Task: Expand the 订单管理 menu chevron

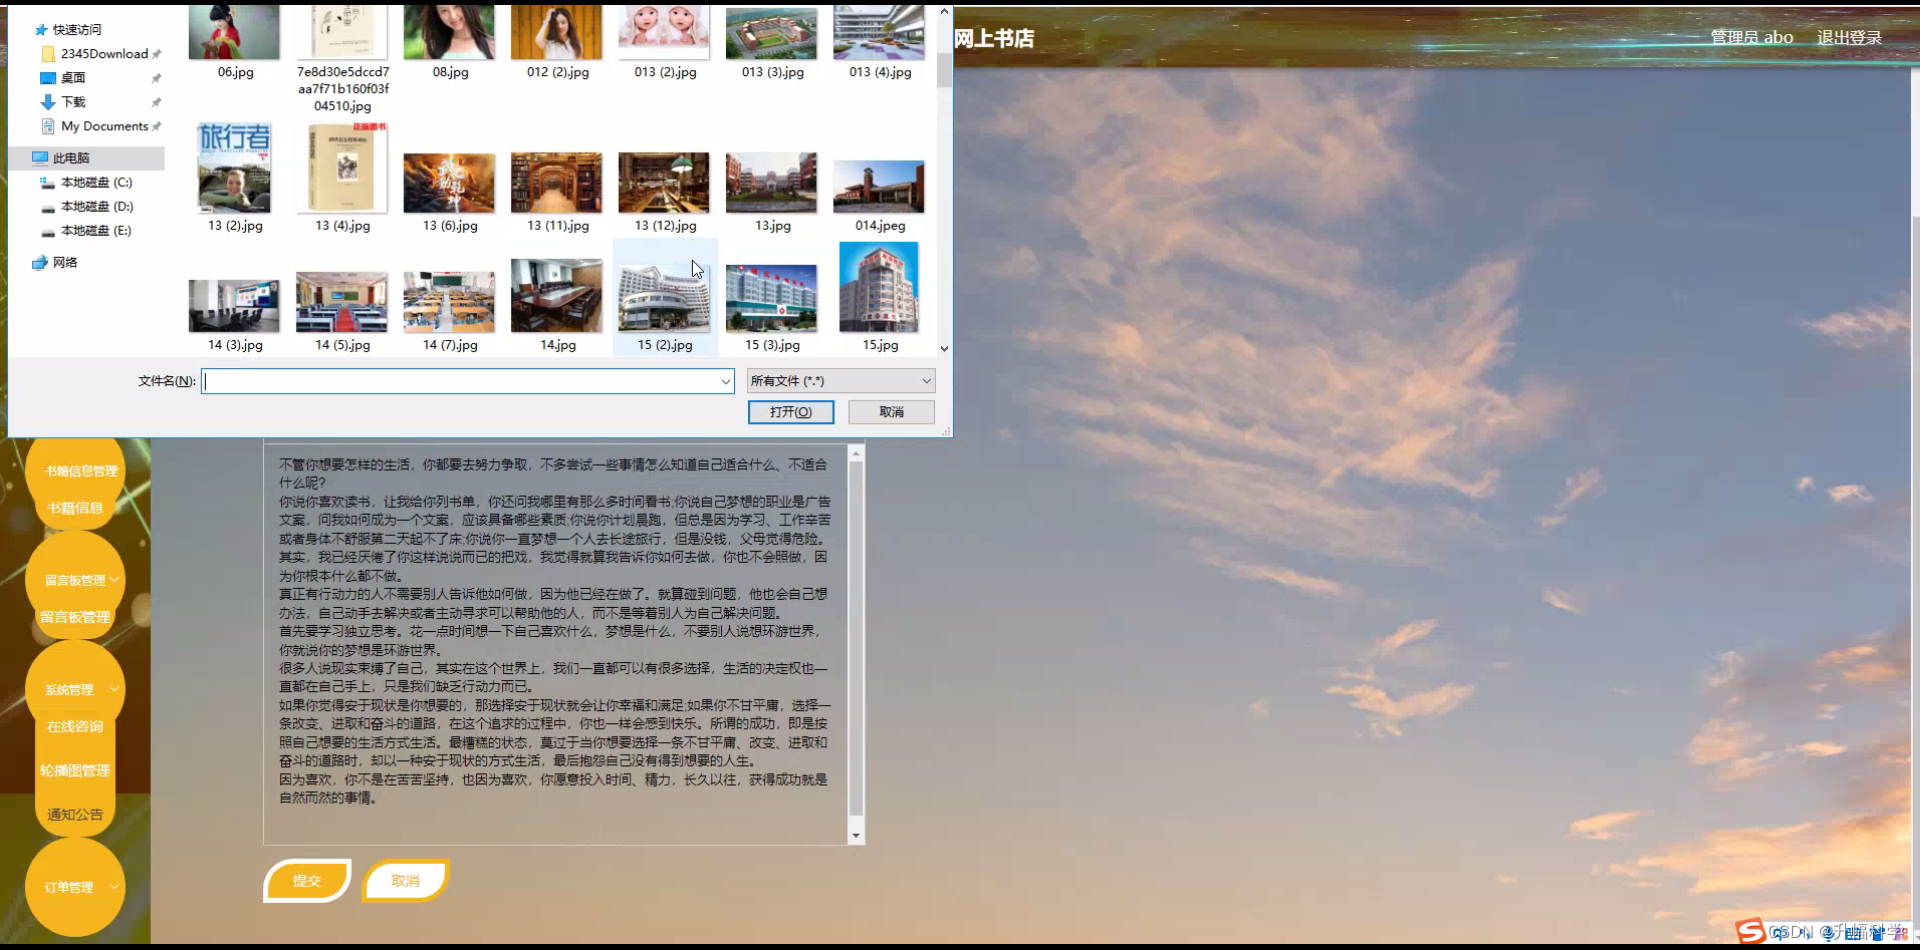Action: [113, 886]
